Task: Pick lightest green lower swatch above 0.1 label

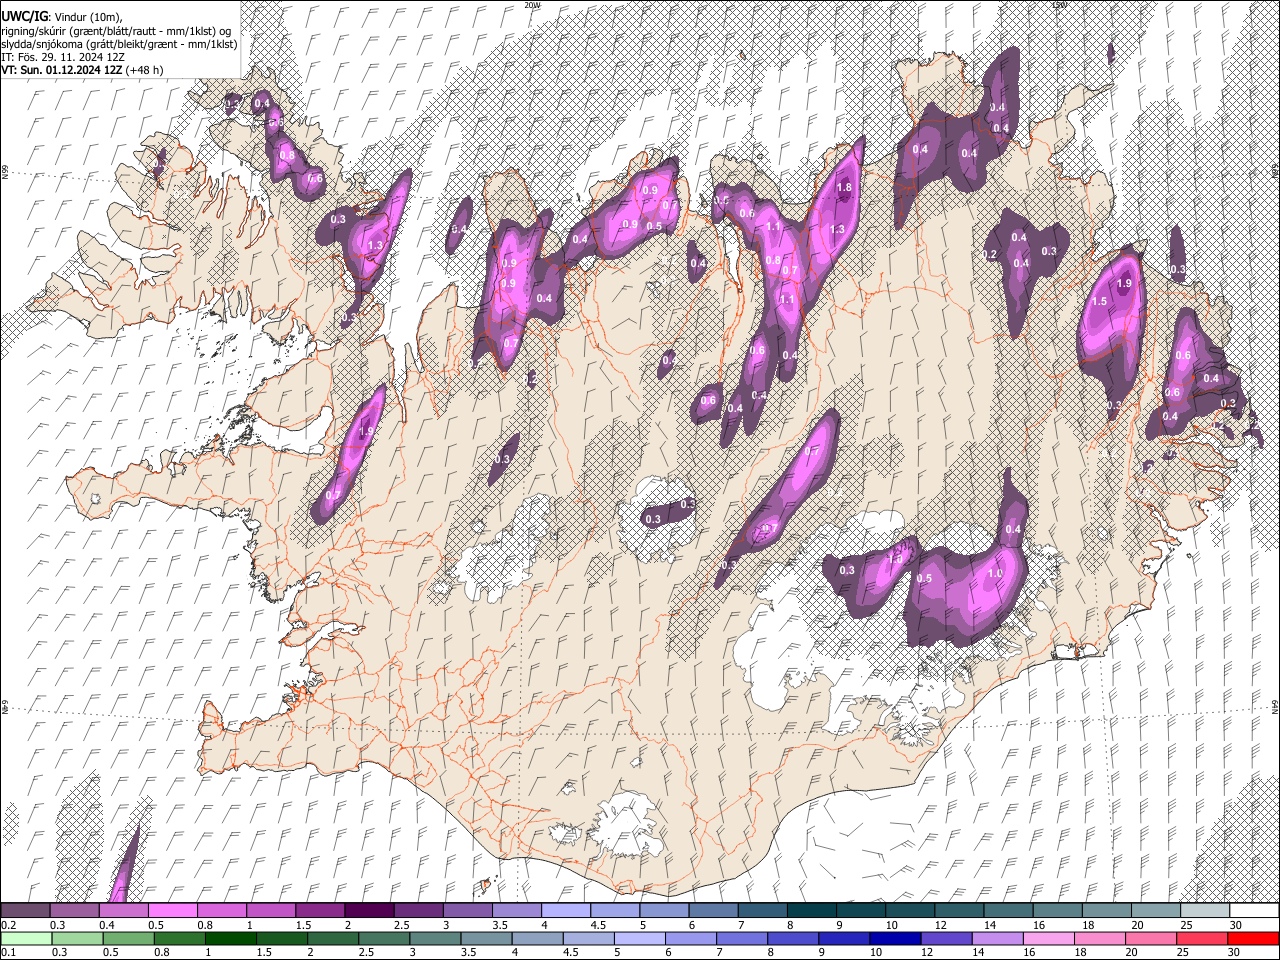Action: point(25,938)
